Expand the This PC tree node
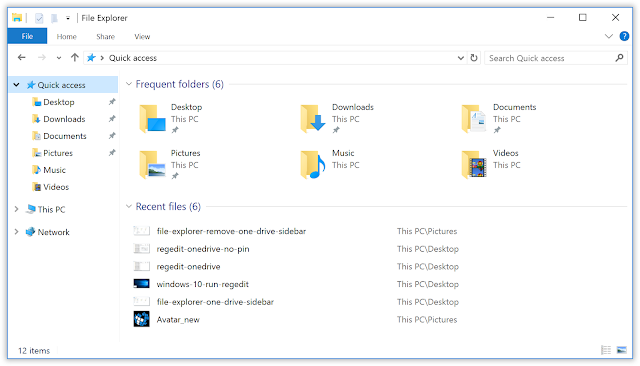640x366 pixels. [16, 209]
